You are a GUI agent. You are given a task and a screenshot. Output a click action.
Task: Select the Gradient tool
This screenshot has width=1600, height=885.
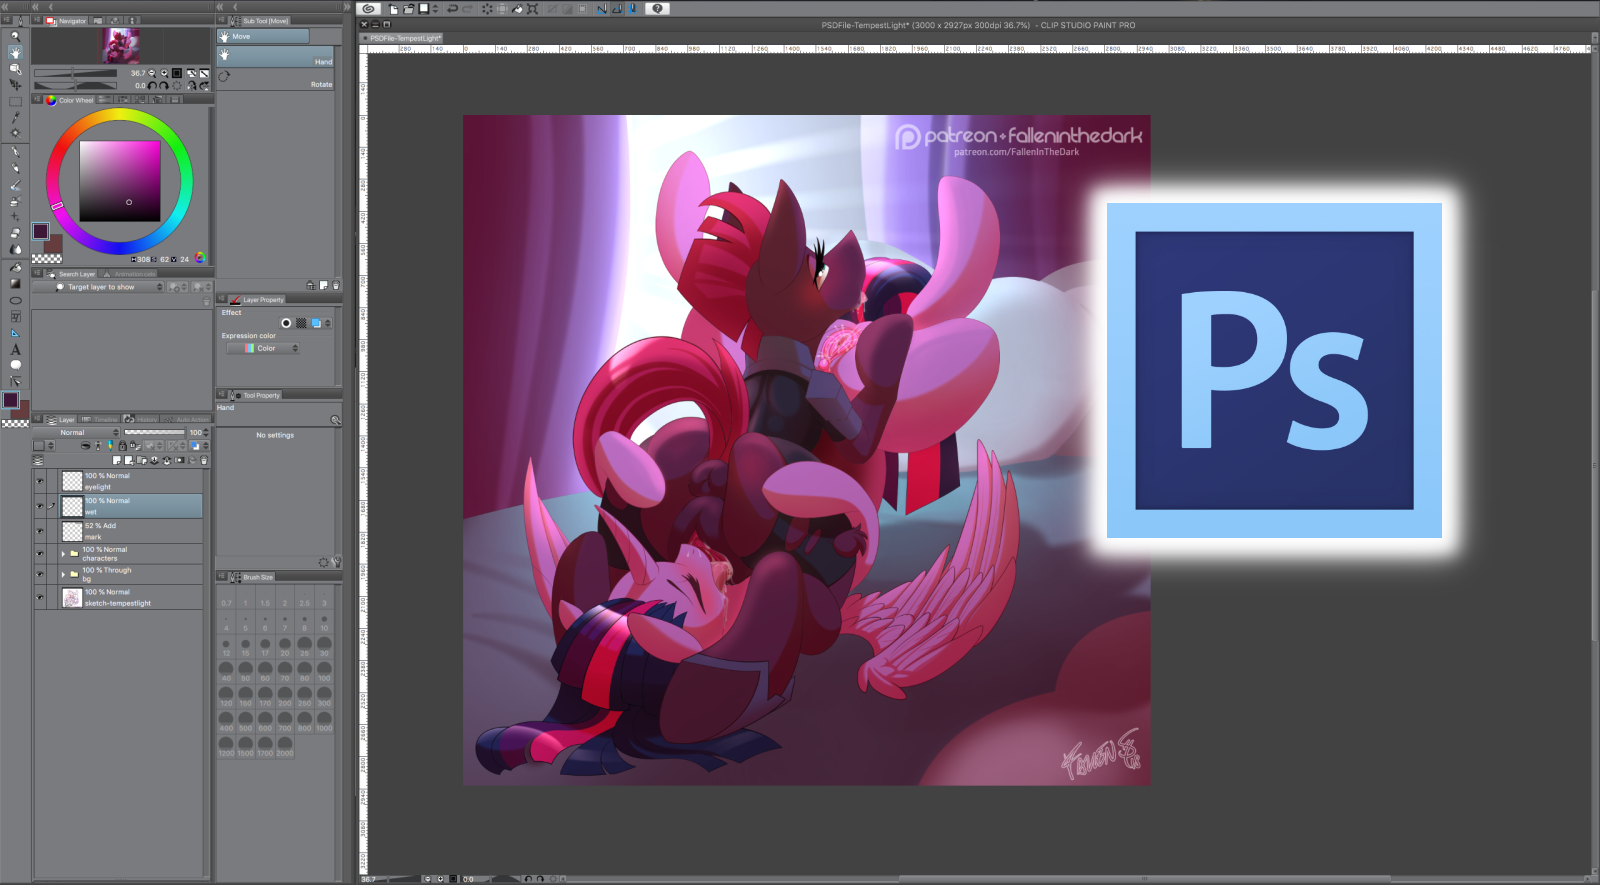[x=15, y=284]
